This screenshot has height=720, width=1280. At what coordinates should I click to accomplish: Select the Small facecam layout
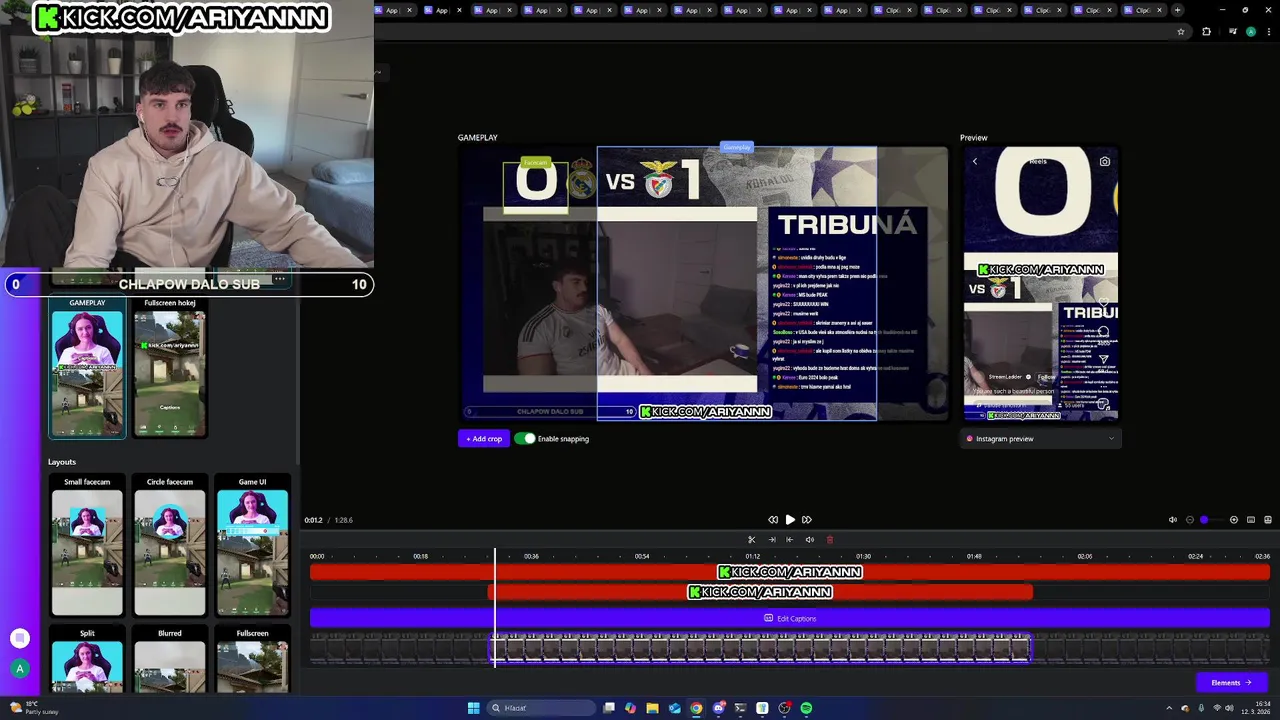pyautogui.click(x=87, y=546)
